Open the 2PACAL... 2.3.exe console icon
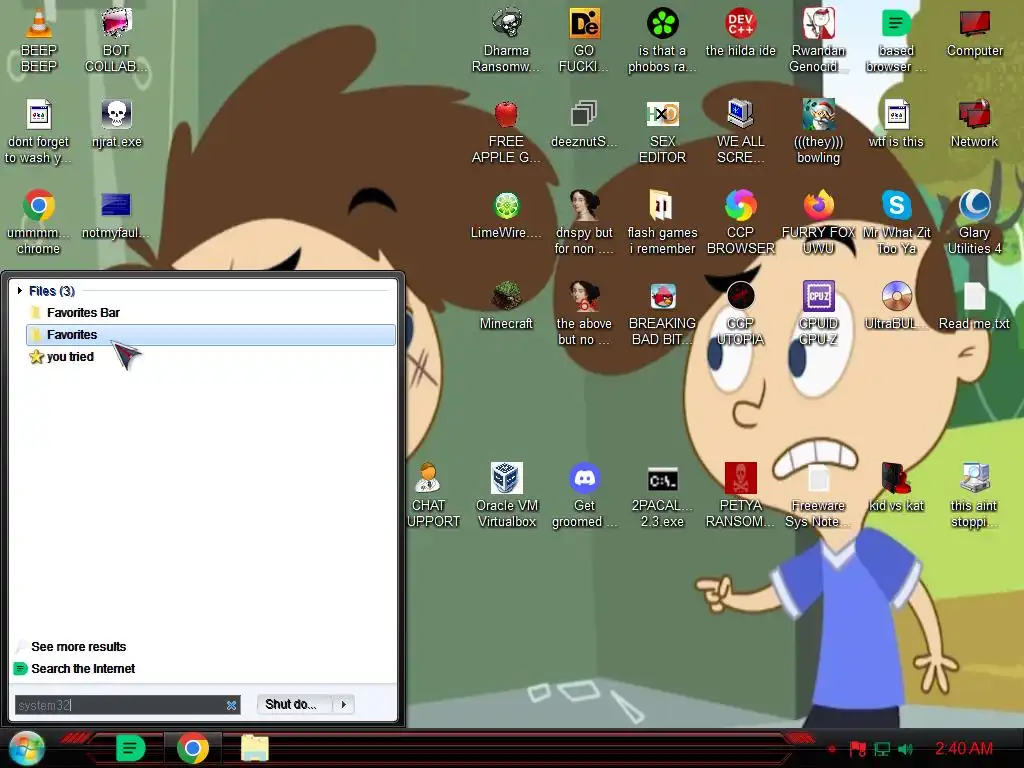 662,479
